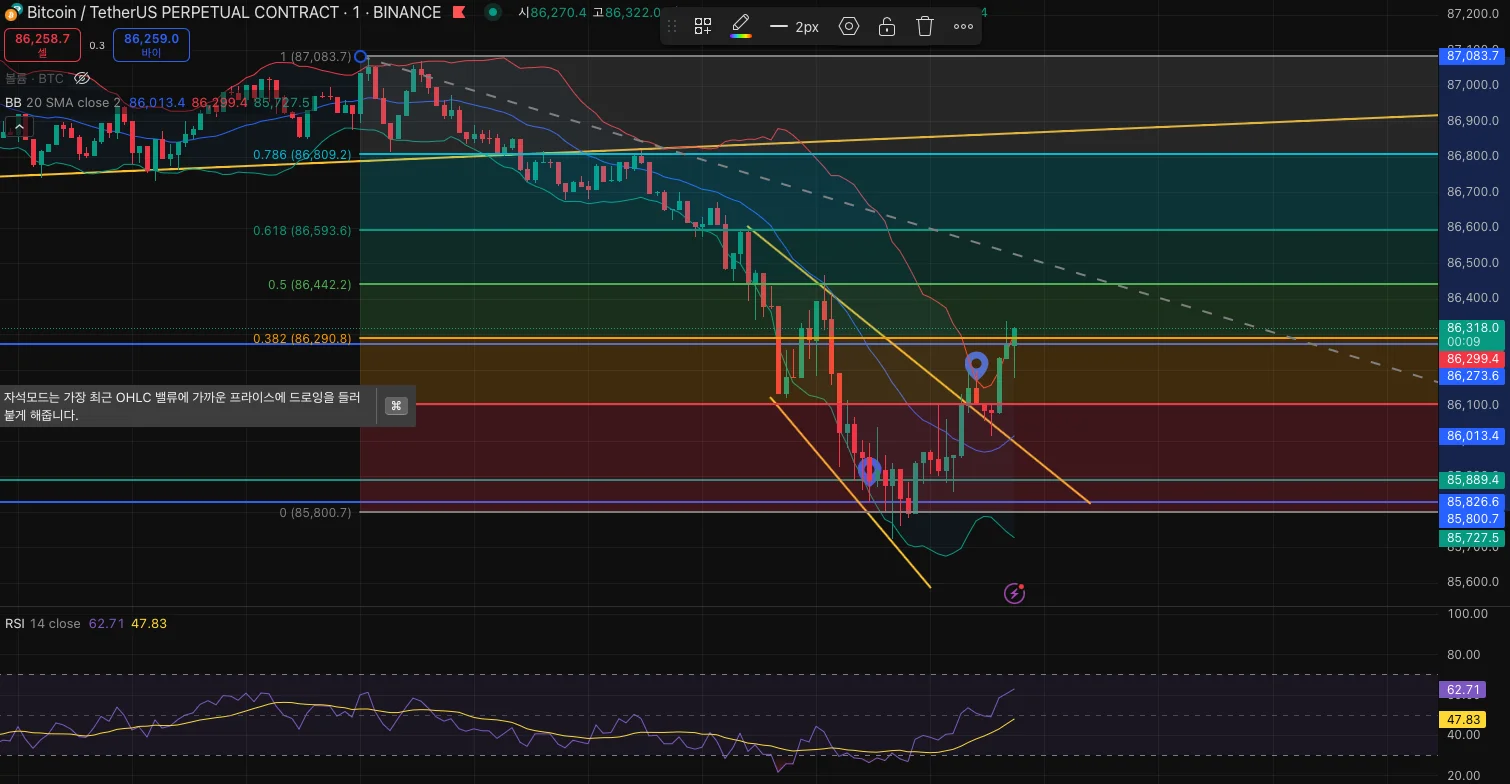The width and height of the screenshot is (1510, 784).
Task: Open drawing settings hexagon icon
Action: point(849,26)
